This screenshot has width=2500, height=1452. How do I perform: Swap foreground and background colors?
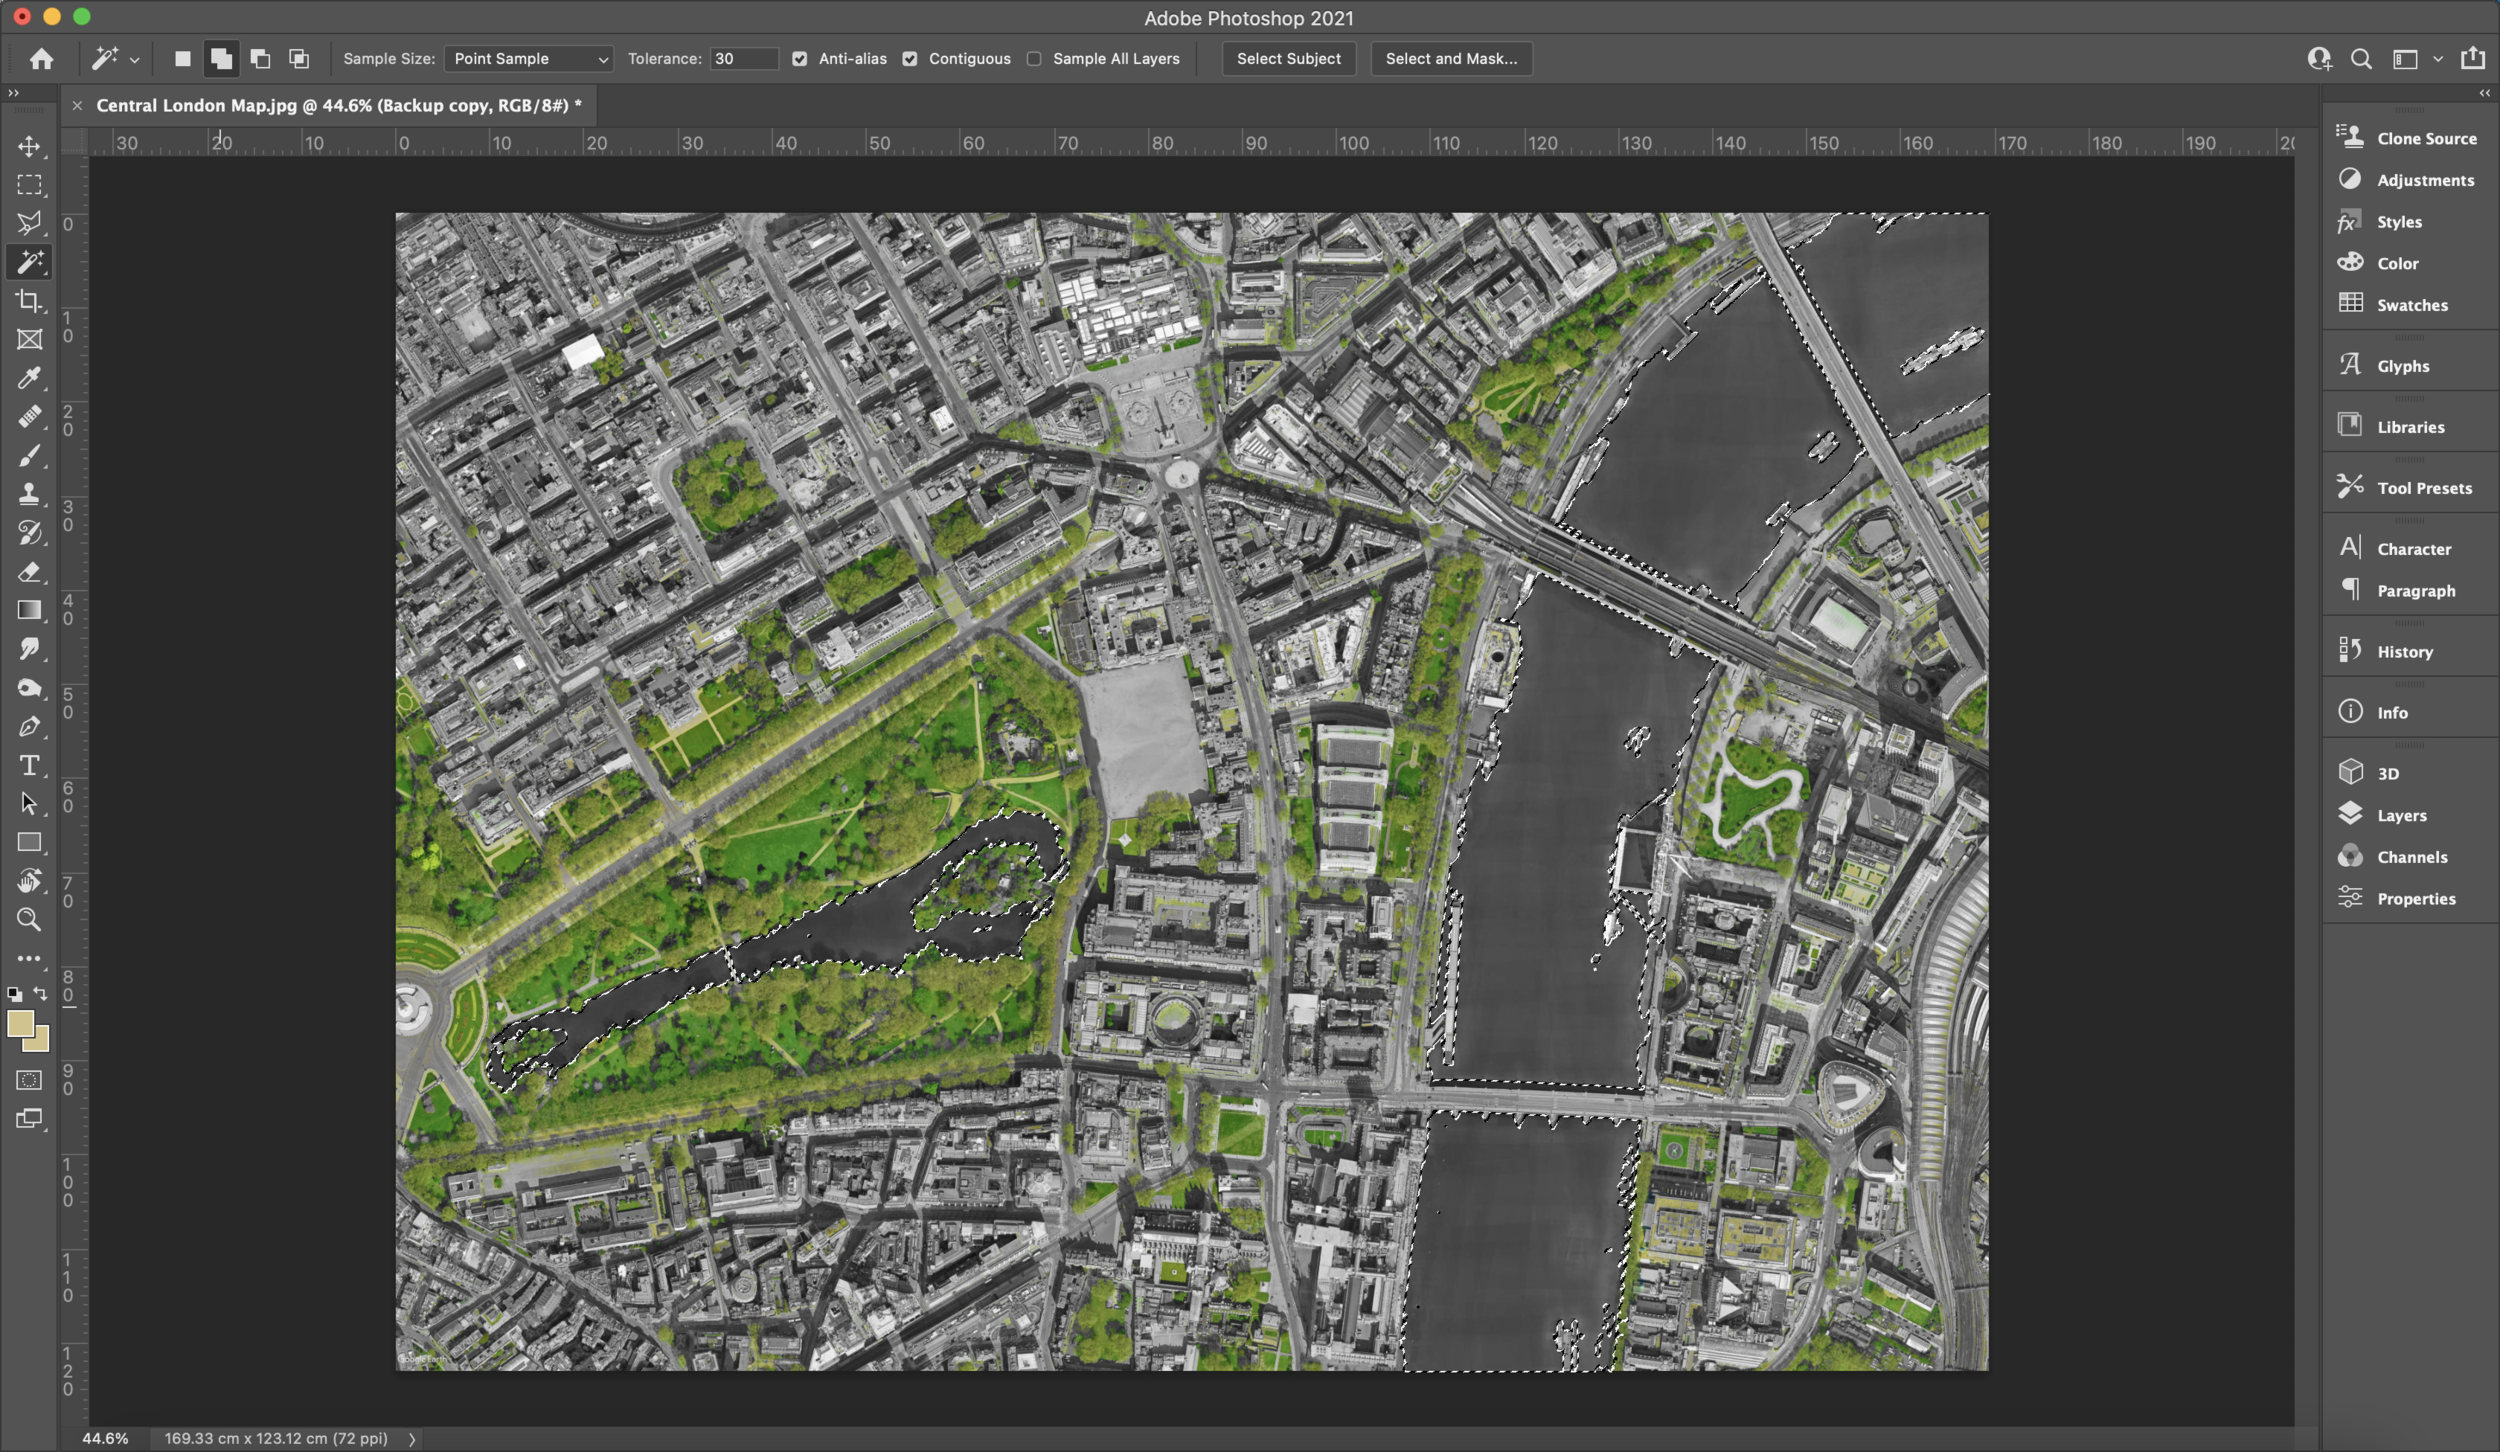pos(40,994)
